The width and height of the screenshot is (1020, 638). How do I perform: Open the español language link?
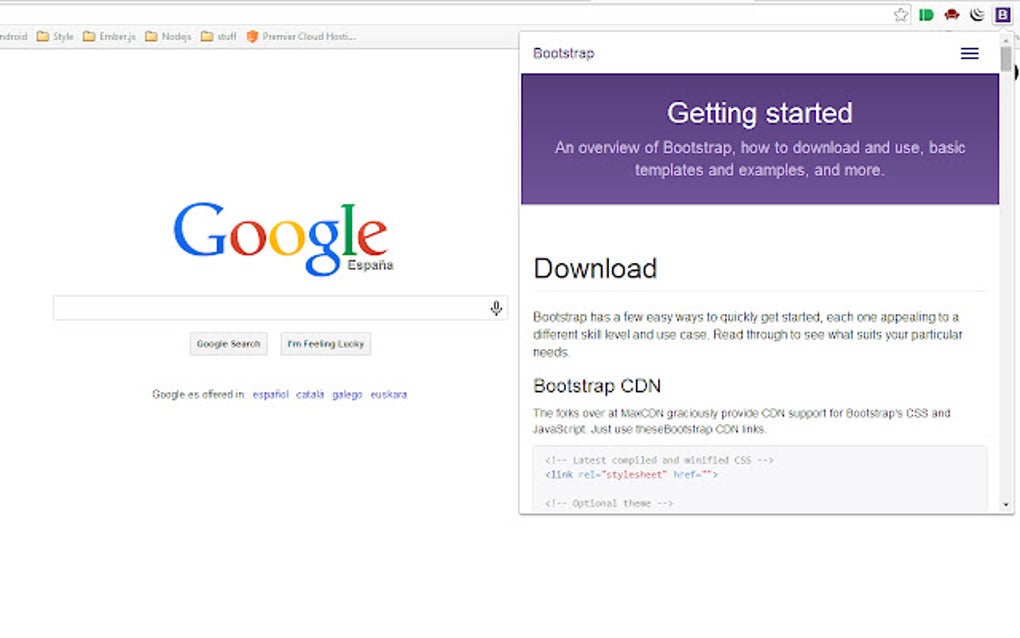click(270, 394)
